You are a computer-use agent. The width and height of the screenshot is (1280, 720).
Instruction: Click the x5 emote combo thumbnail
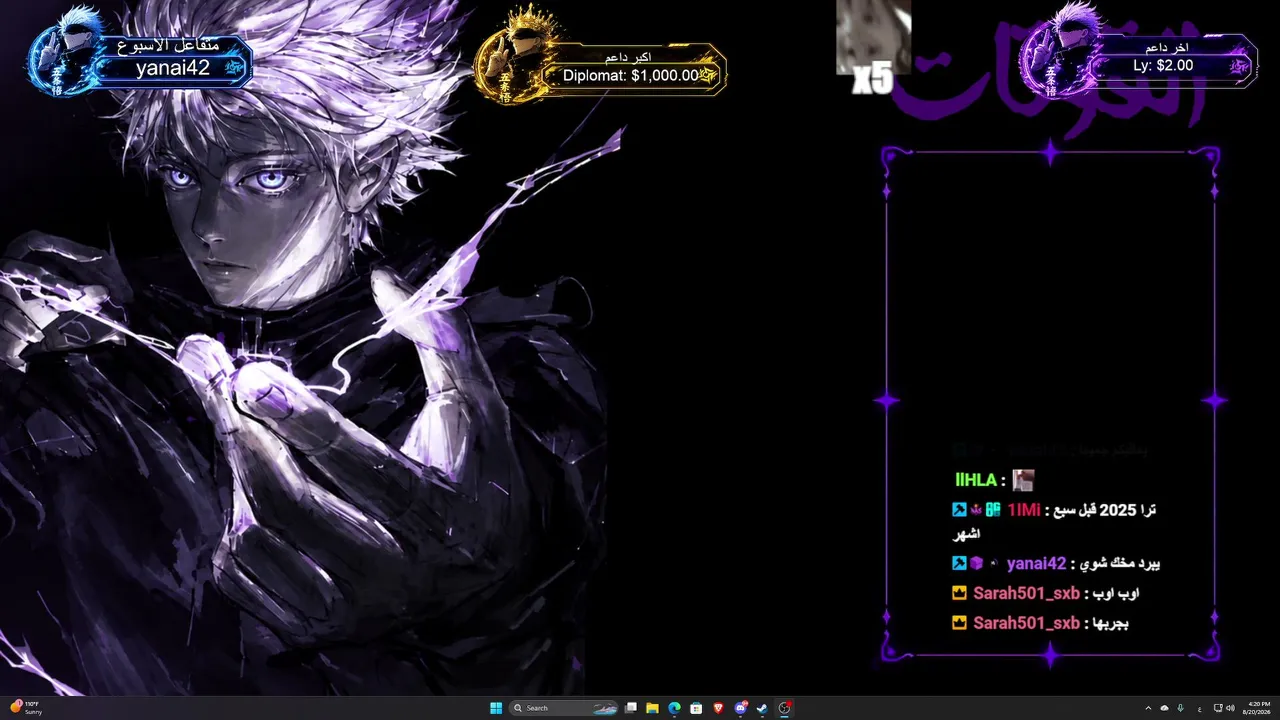click(873, 47)
